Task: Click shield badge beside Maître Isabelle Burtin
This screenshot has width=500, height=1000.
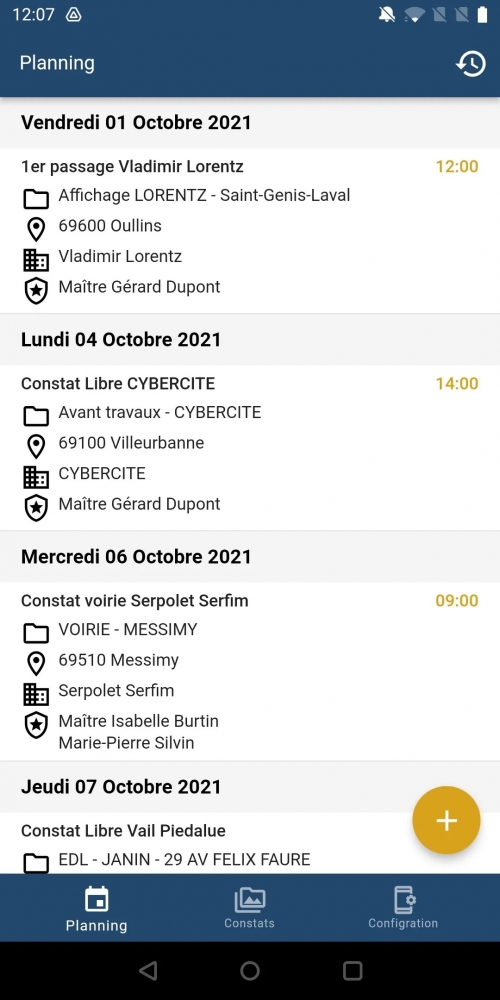Action: (x=36, y=725)
